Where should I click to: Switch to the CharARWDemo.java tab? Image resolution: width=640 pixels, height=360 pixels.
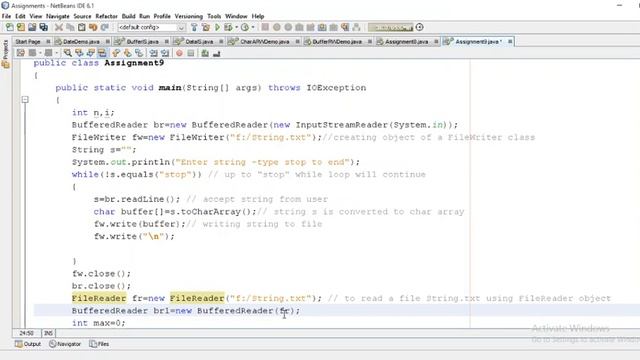coord(264,42)
